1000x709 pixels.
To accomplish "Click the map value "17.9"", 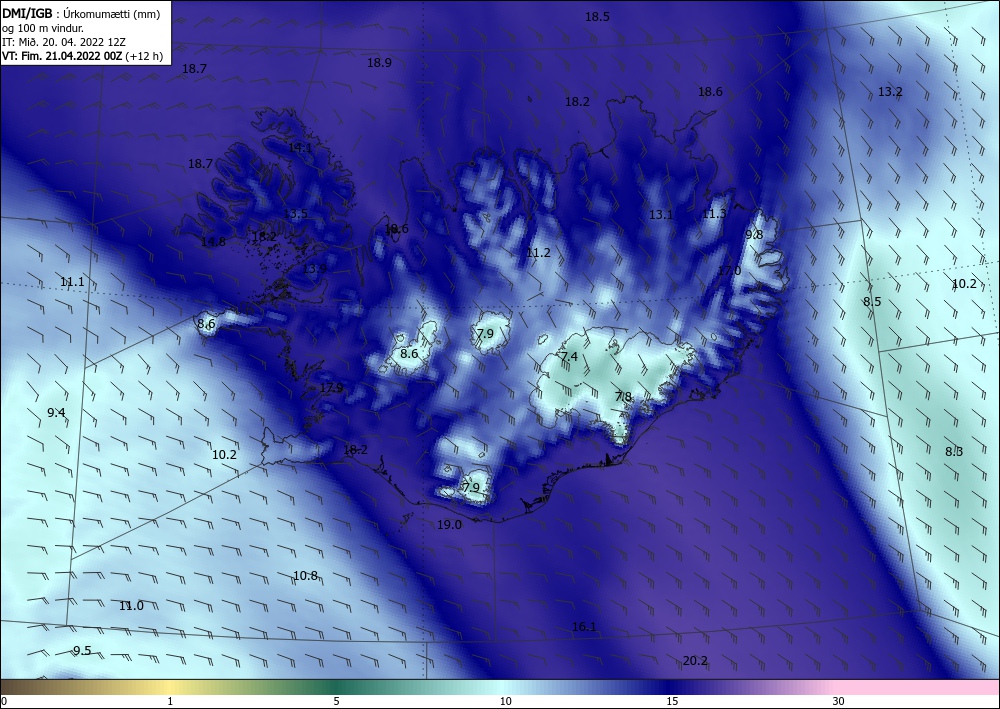I will (332, 388).
